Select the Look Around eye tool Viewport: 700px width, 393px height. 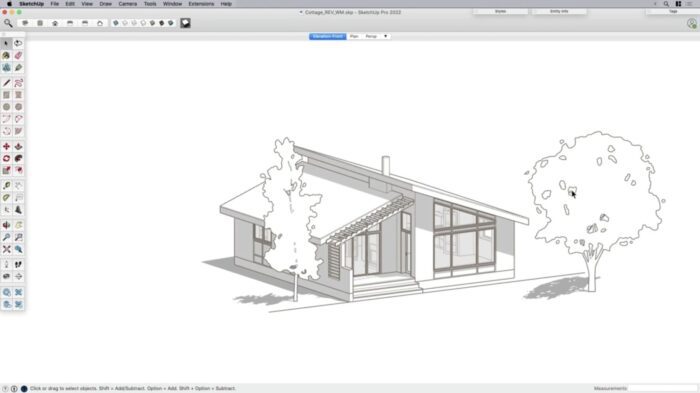click(6, 276)
